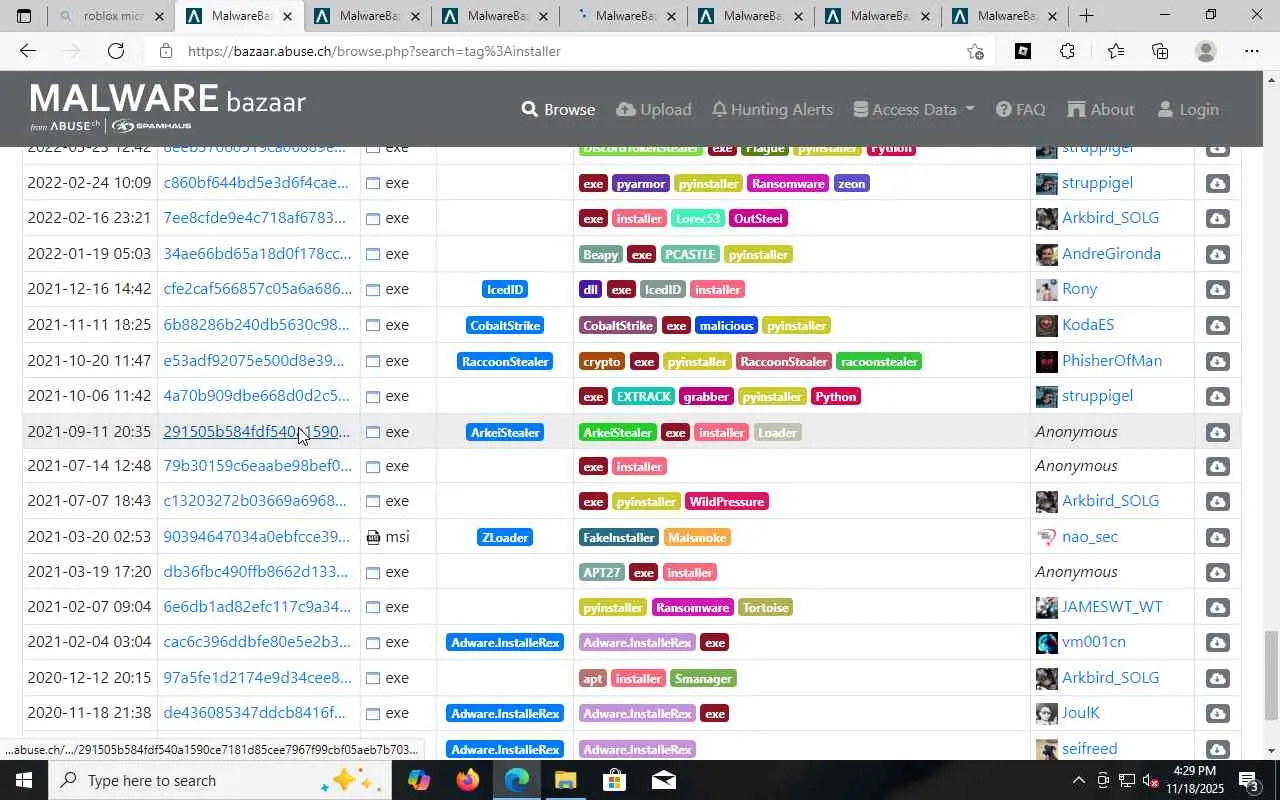Viewport: 1280px width, 800px height.
Task: Download sample from the 2021-02-07 09:04 row
Action: click(x=1217, y=608)
